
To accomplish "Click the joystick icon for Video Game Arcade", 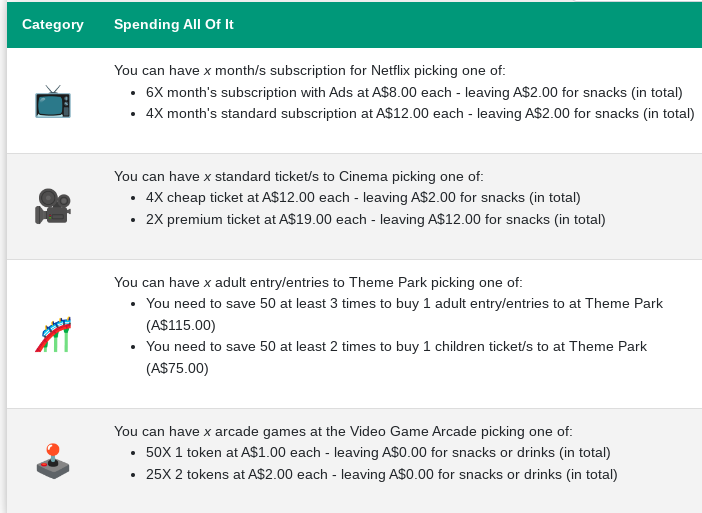I will point(52,460).
